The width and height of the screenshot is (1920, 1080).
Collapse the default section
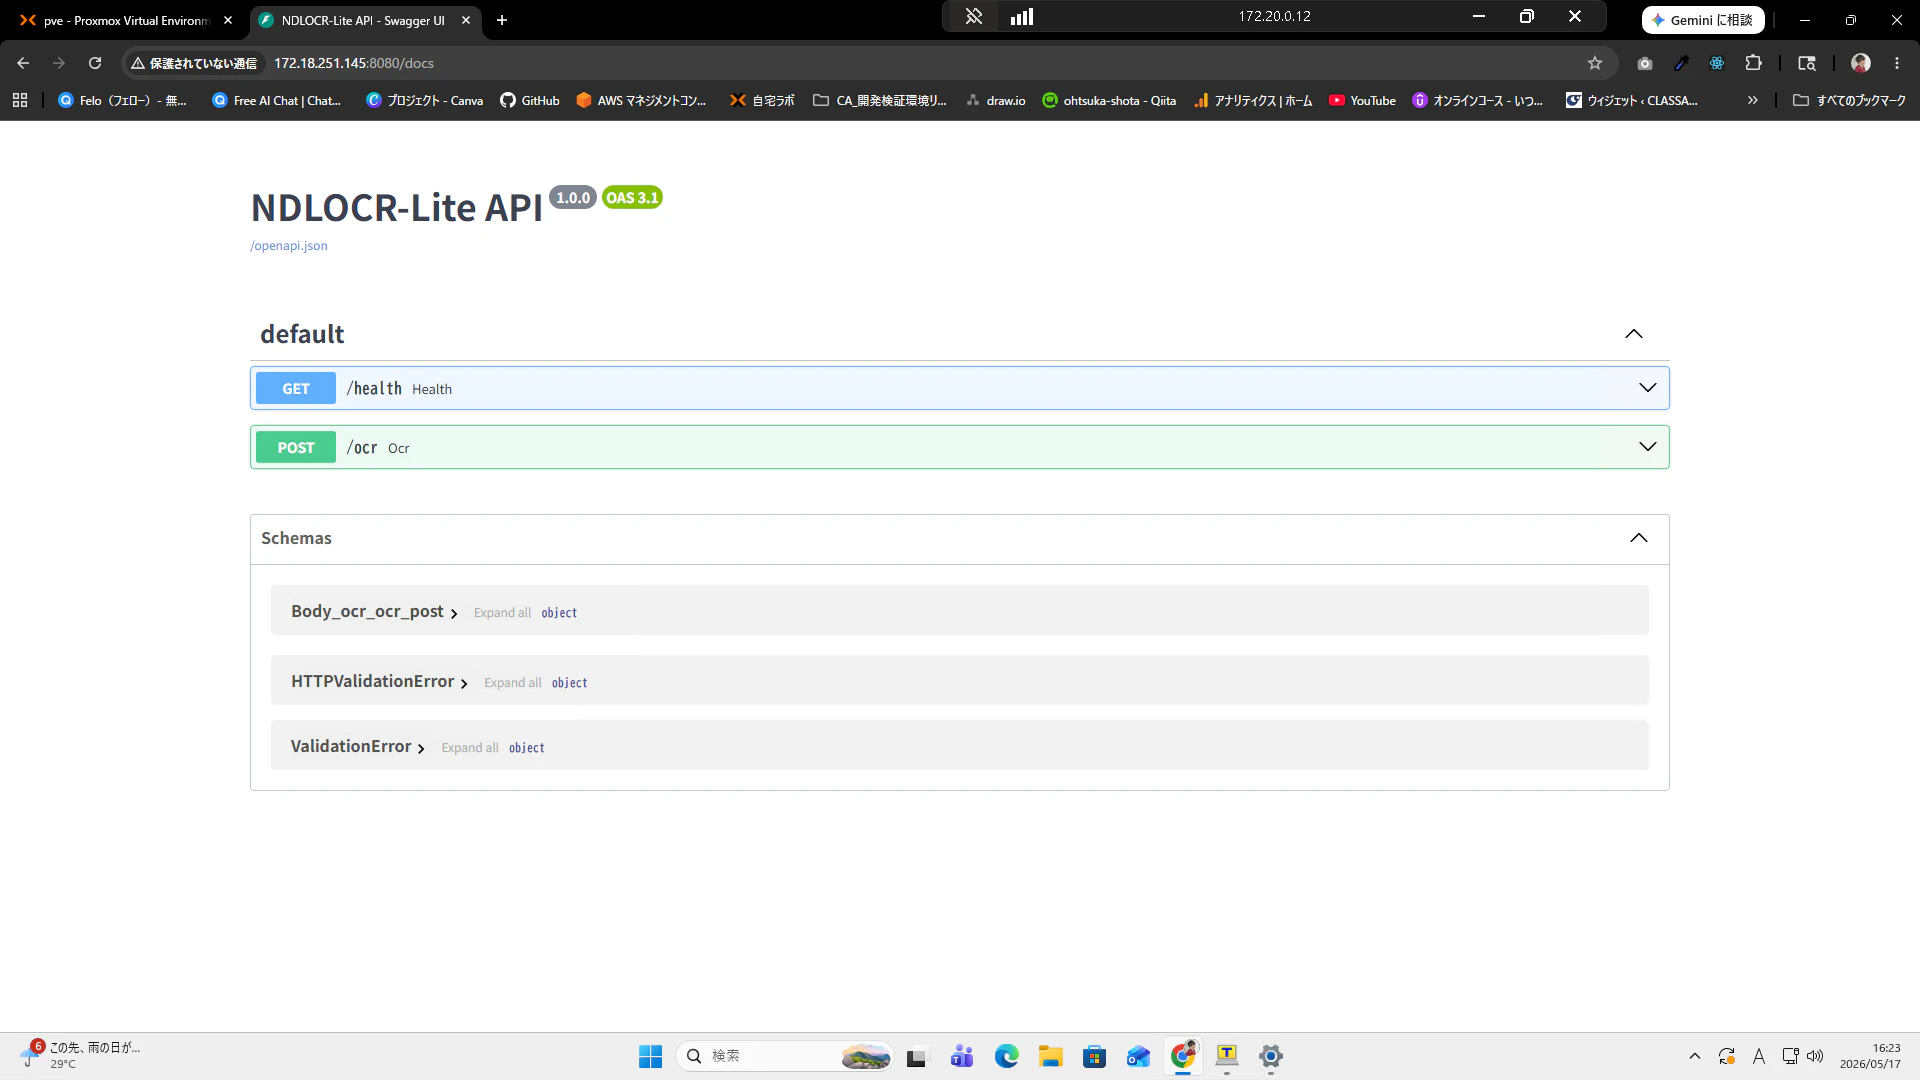point(1633,334)
